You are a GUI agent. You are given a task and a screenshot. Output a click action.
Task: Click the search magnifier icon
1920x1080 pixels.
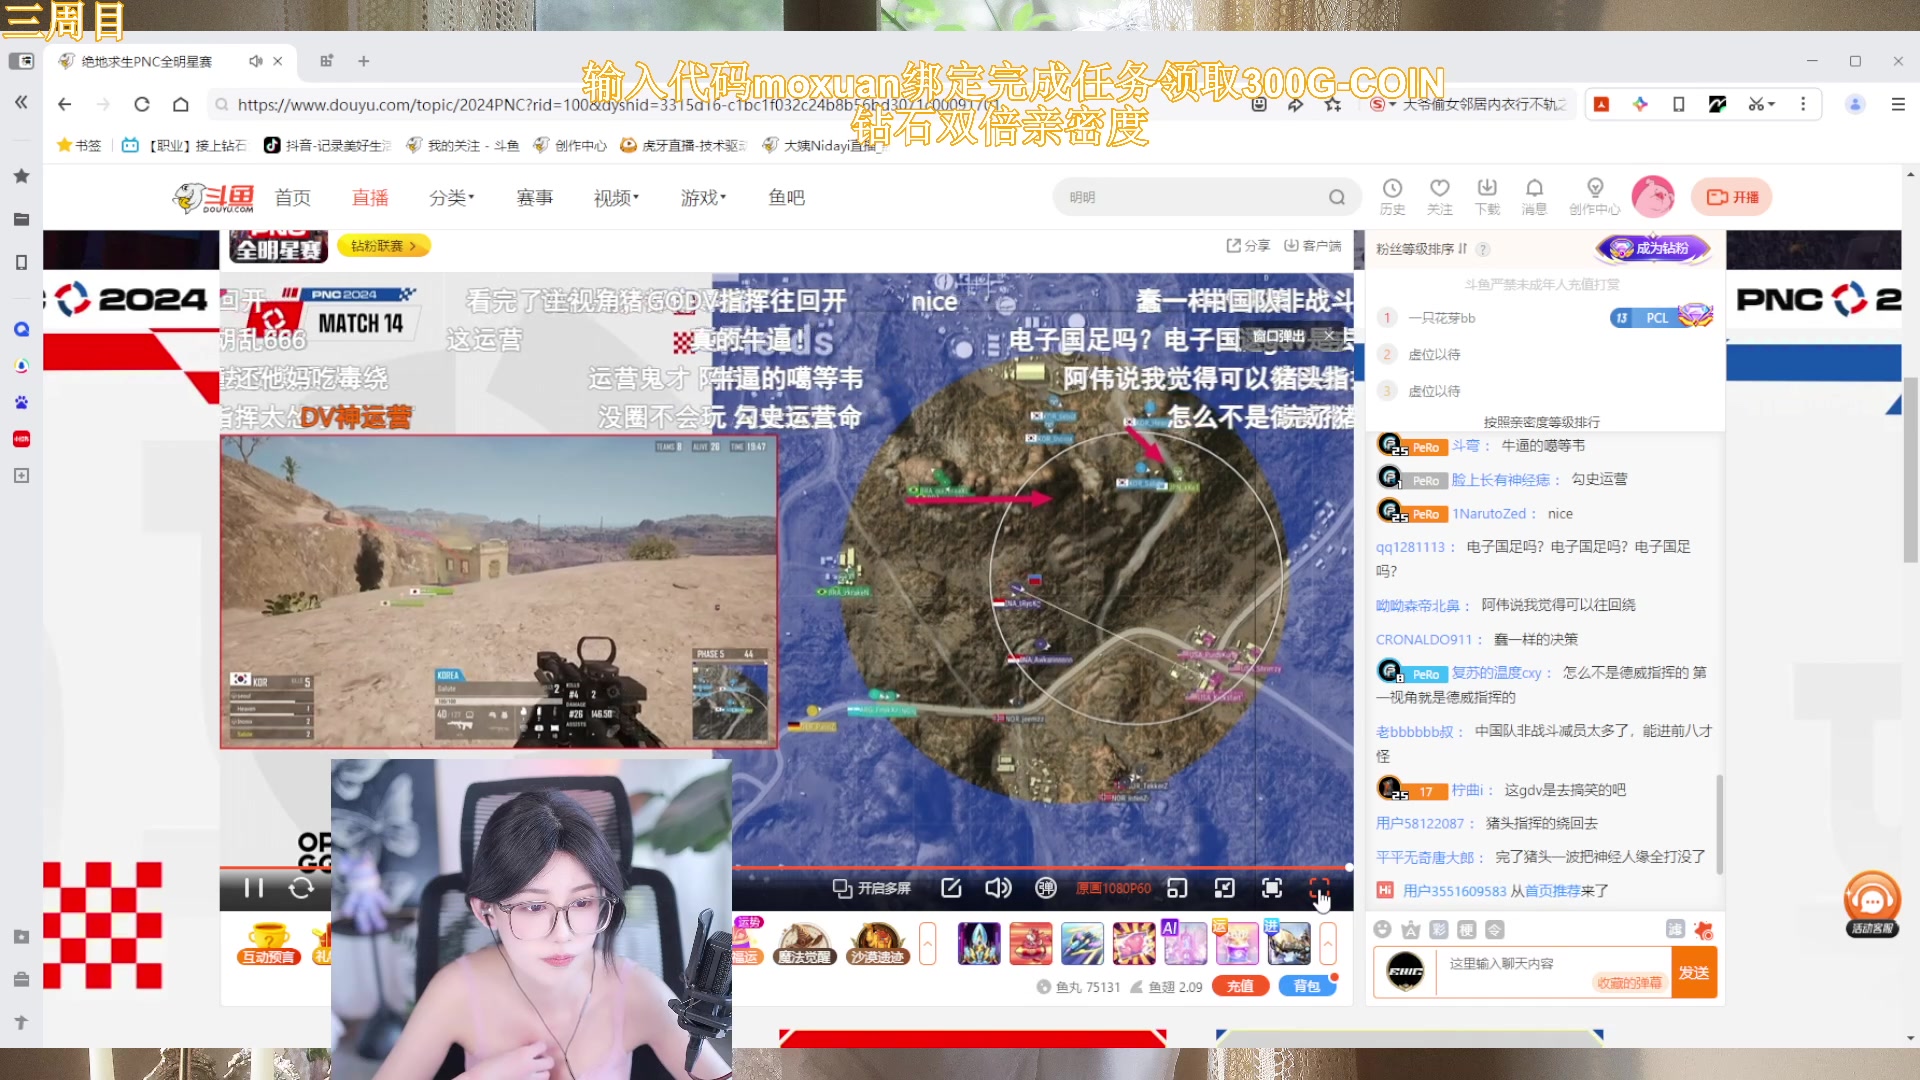(x=1337, y=197)
